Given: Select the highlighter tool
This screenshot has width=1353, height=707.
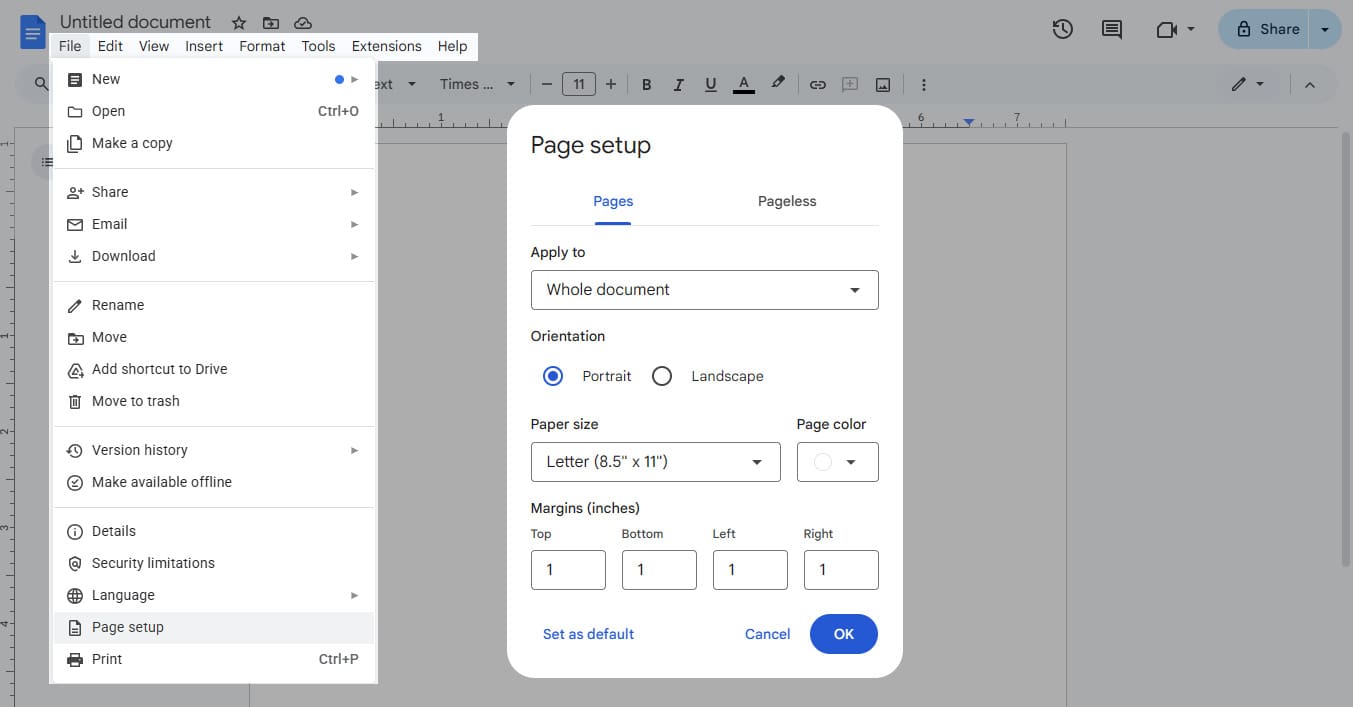Looking at the screenshot, I should coord(778,84).
